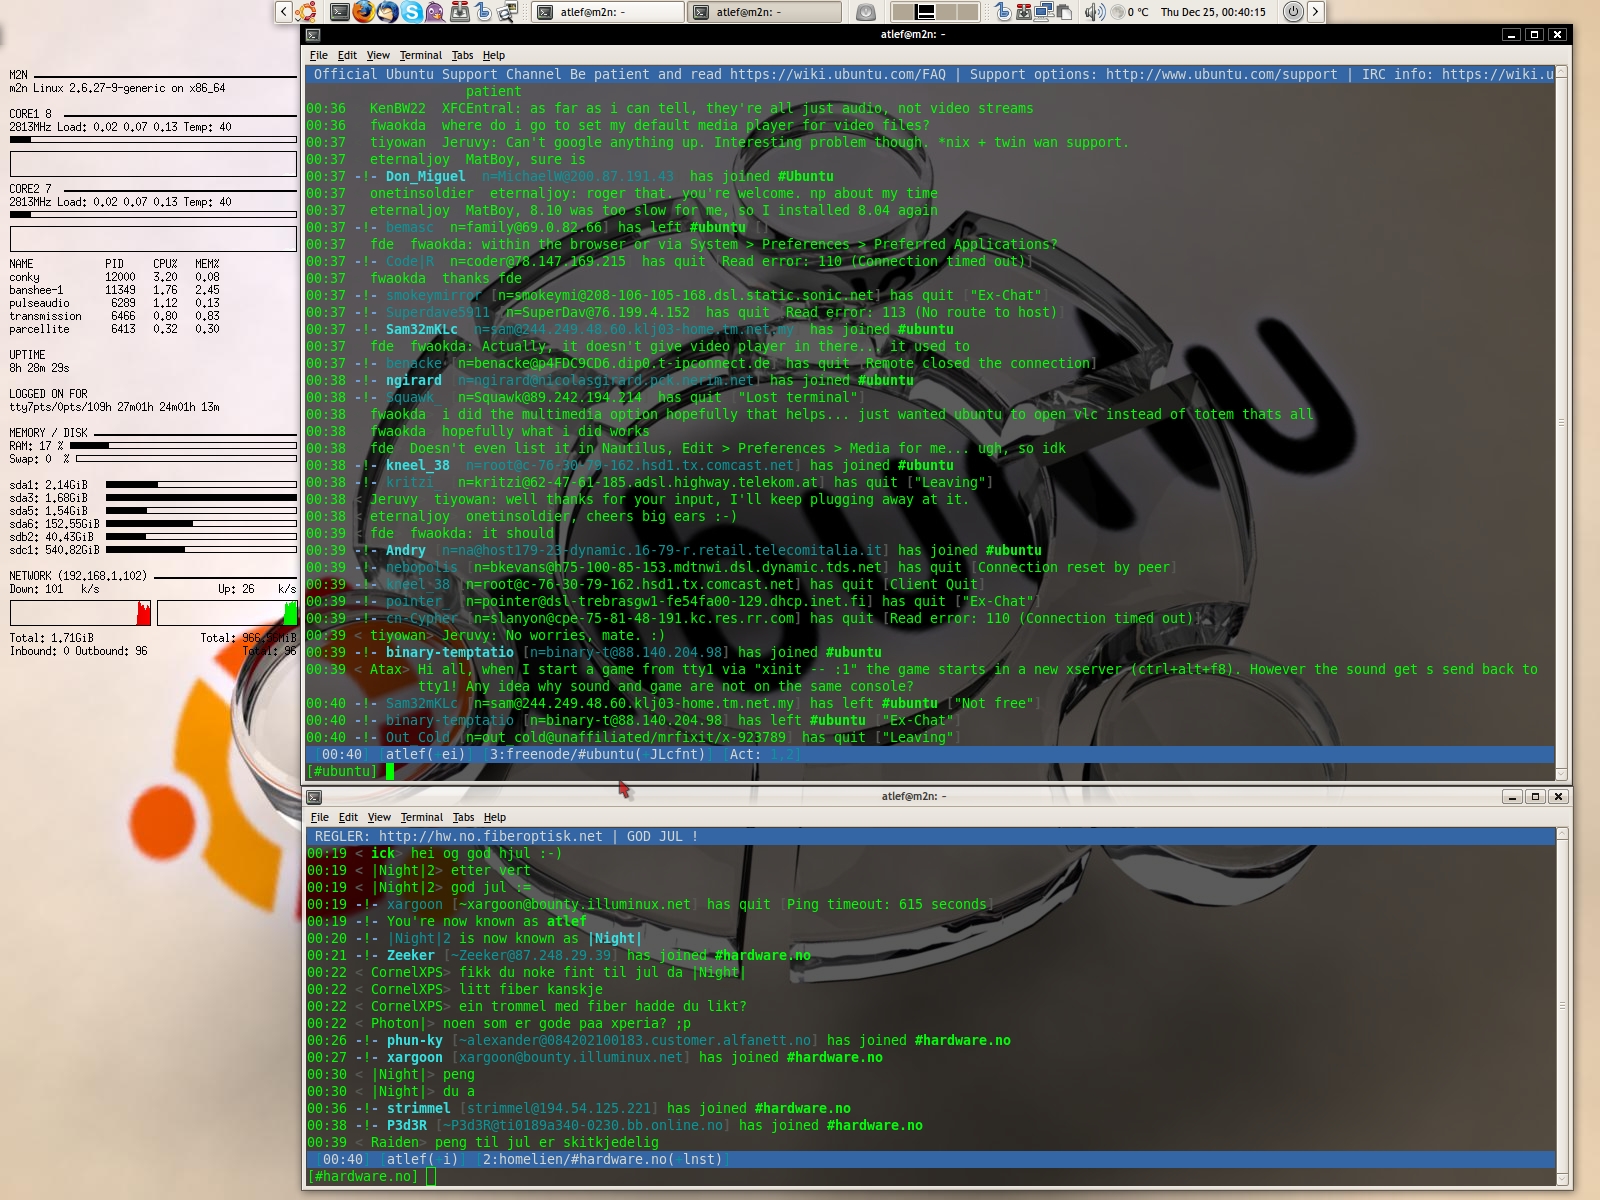The height and width of the screenshot is (1200, 1600).
Task: Click the top terminal scrollbar down arrow
Action: 1562,774
